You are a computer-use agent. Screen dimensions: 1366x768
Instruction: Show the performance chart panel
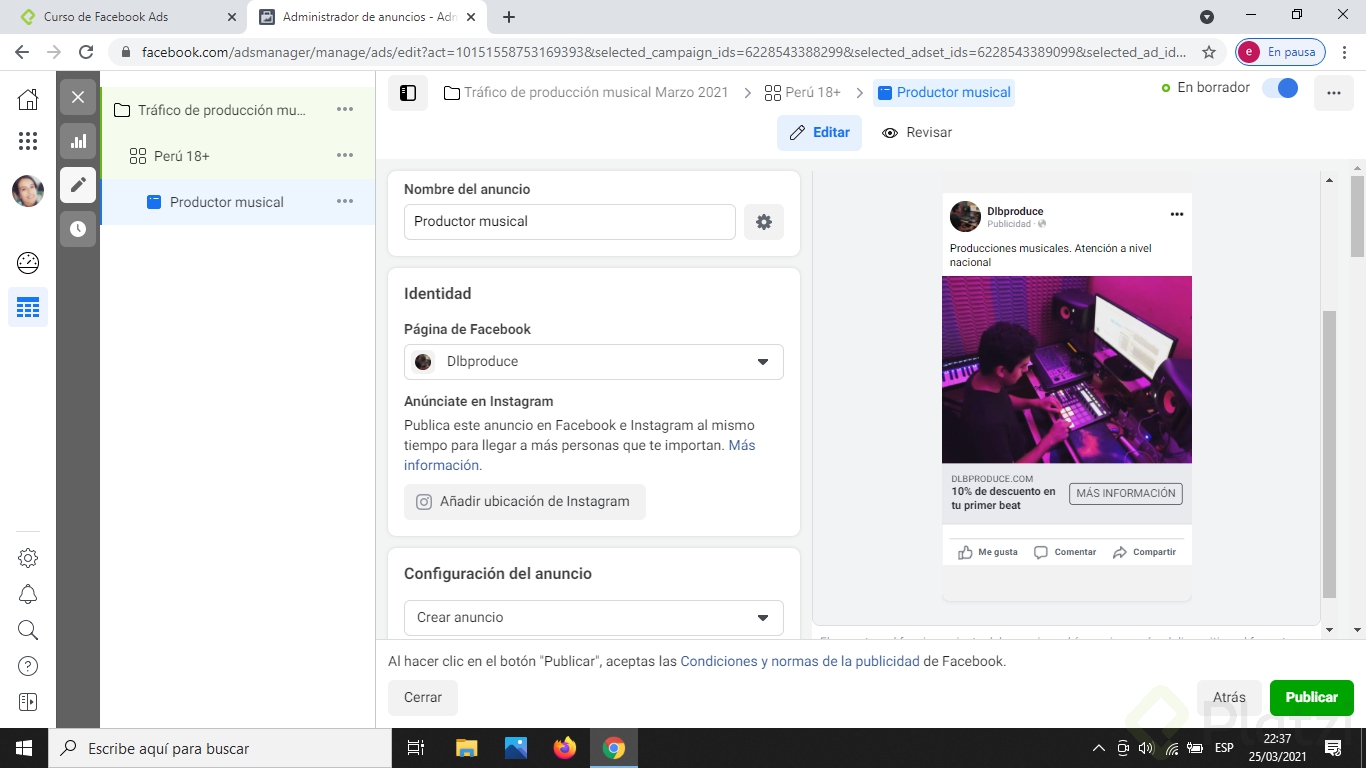[78, 141]
